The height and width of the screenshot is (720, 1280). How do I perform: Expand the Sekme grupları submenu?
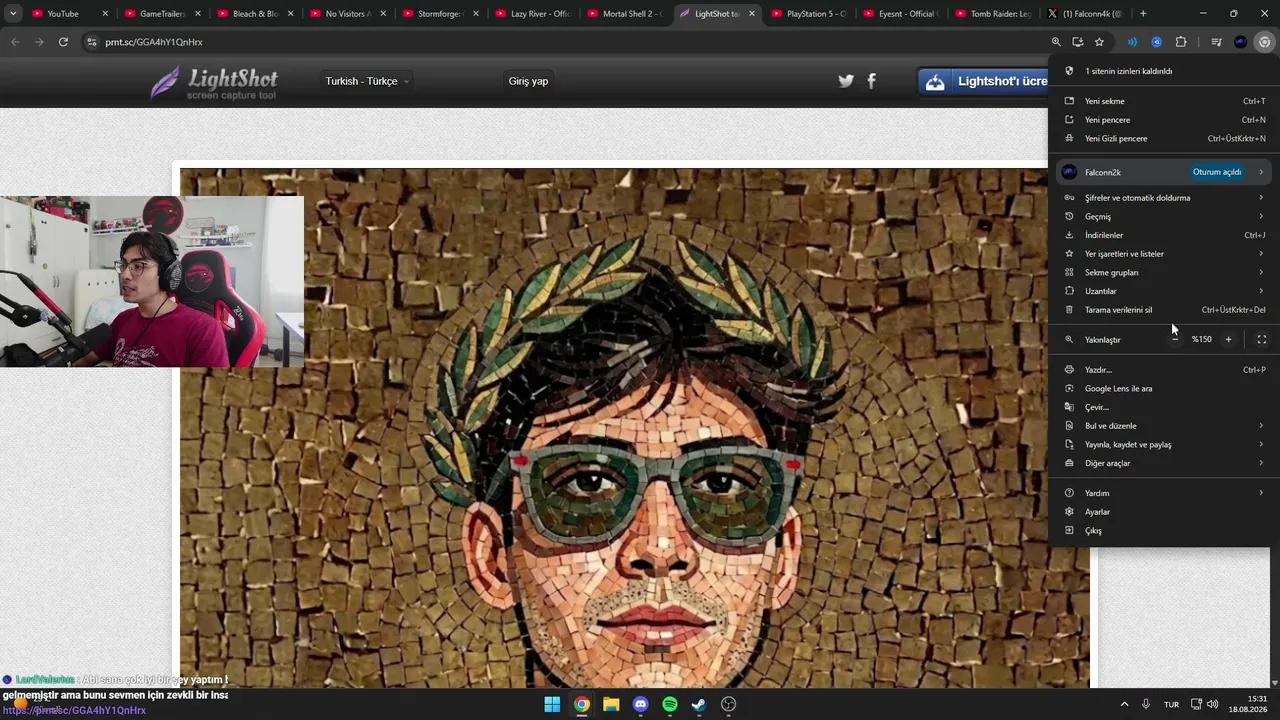[x=1164, y=272]
